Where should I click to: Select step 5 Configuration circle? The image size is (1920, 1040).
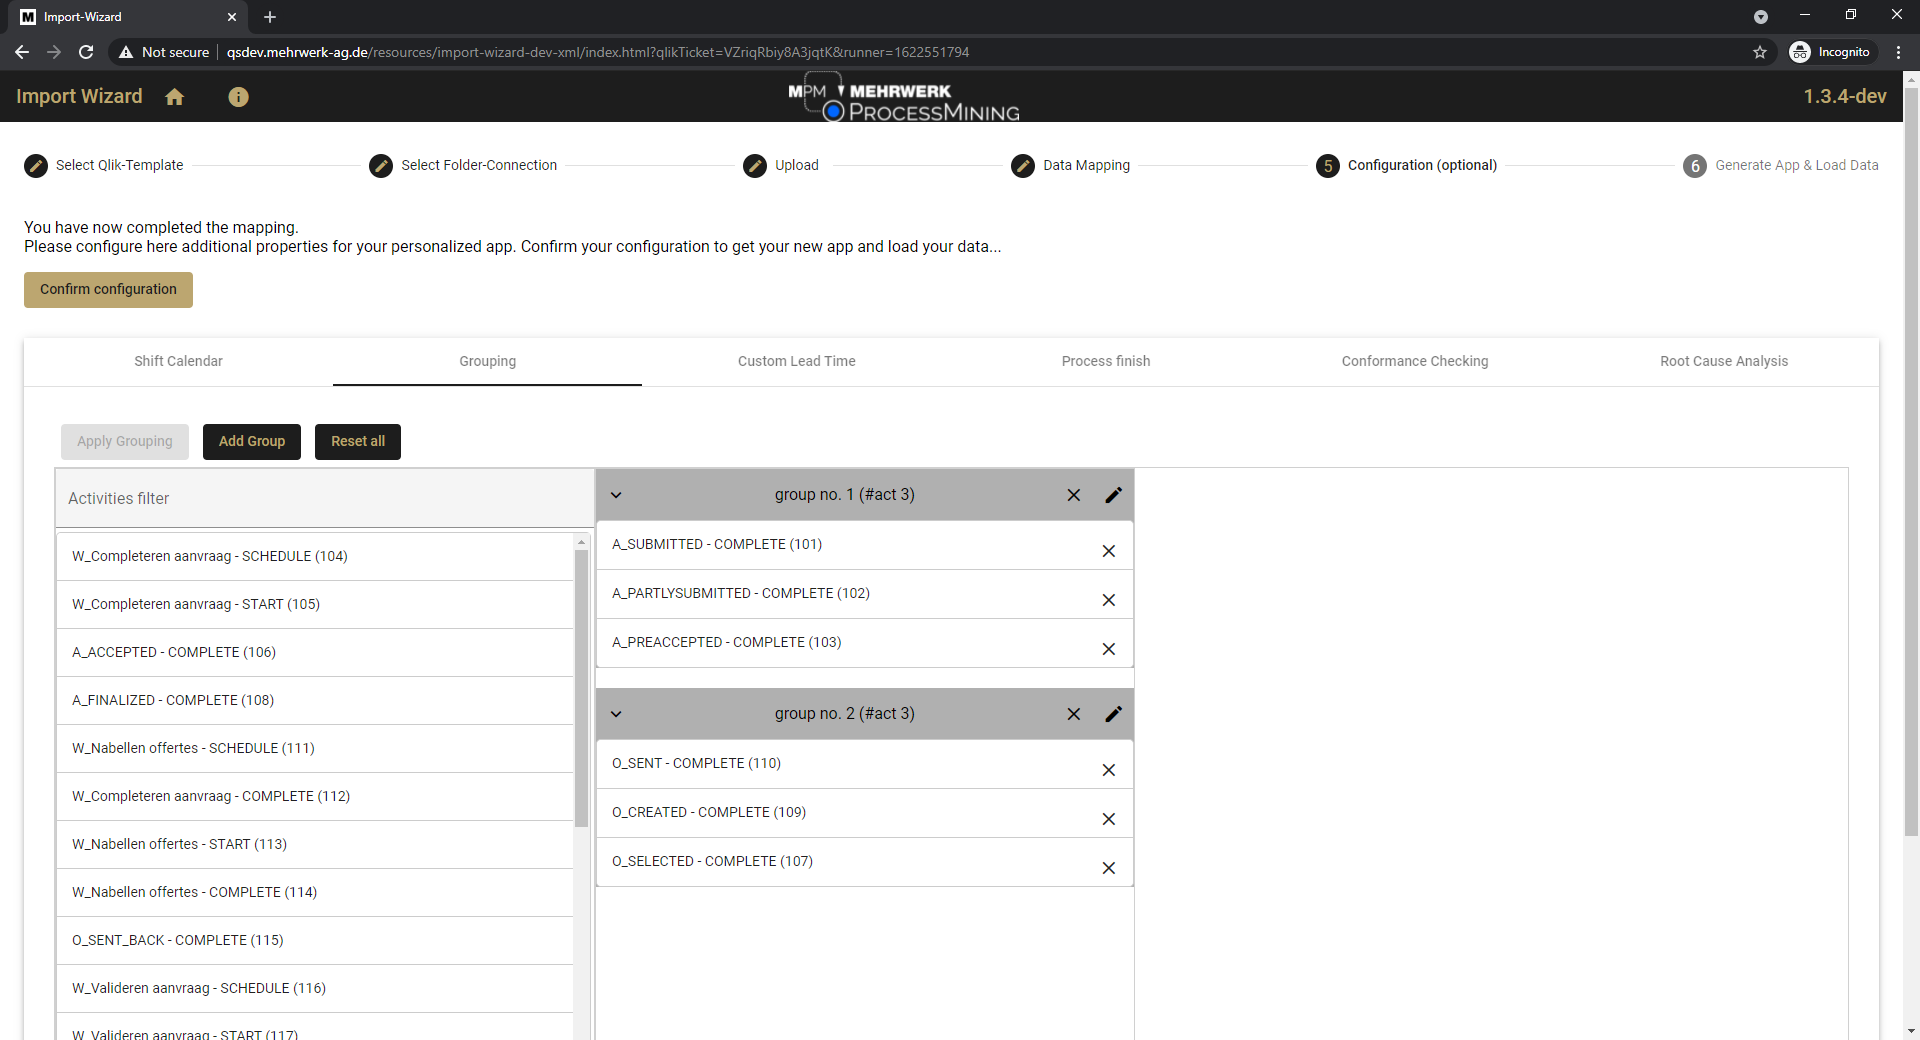click(x=1328, y=166)
